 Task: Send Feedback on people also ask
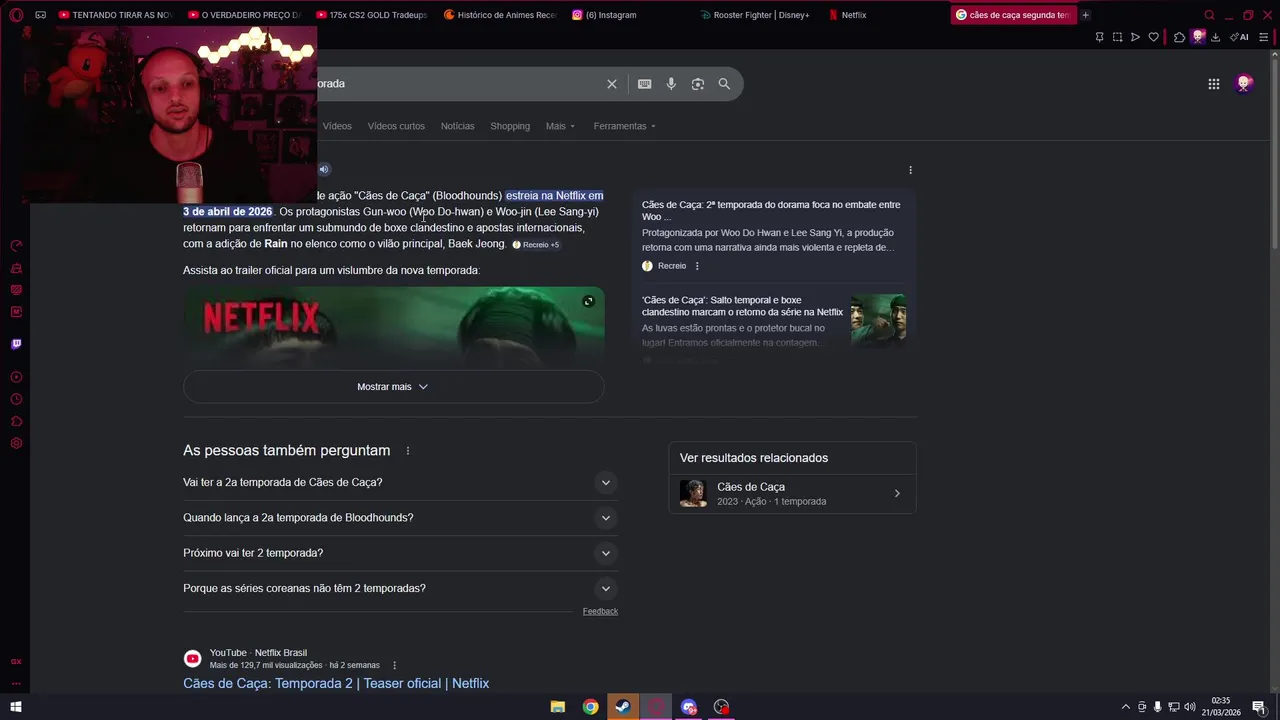pyautogui.click(x=600, y=611)
